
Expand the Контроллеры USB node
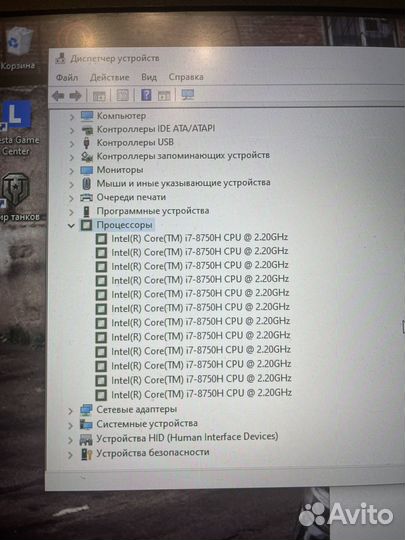click(72, 144)
